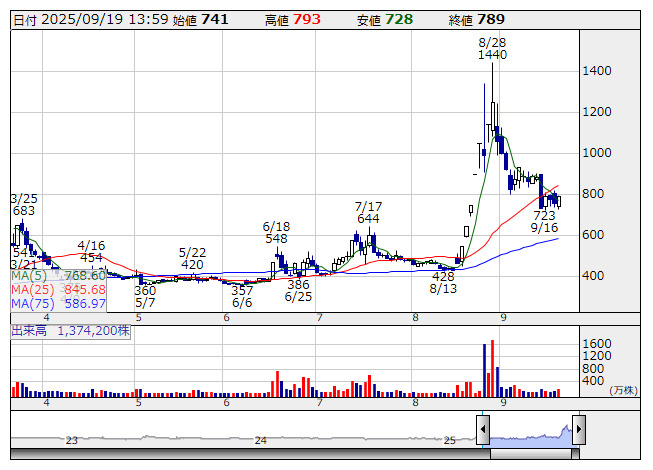Click the 5/22 high label at 420
The height and width of the screenshot is (470, 653).
(192, 258)
